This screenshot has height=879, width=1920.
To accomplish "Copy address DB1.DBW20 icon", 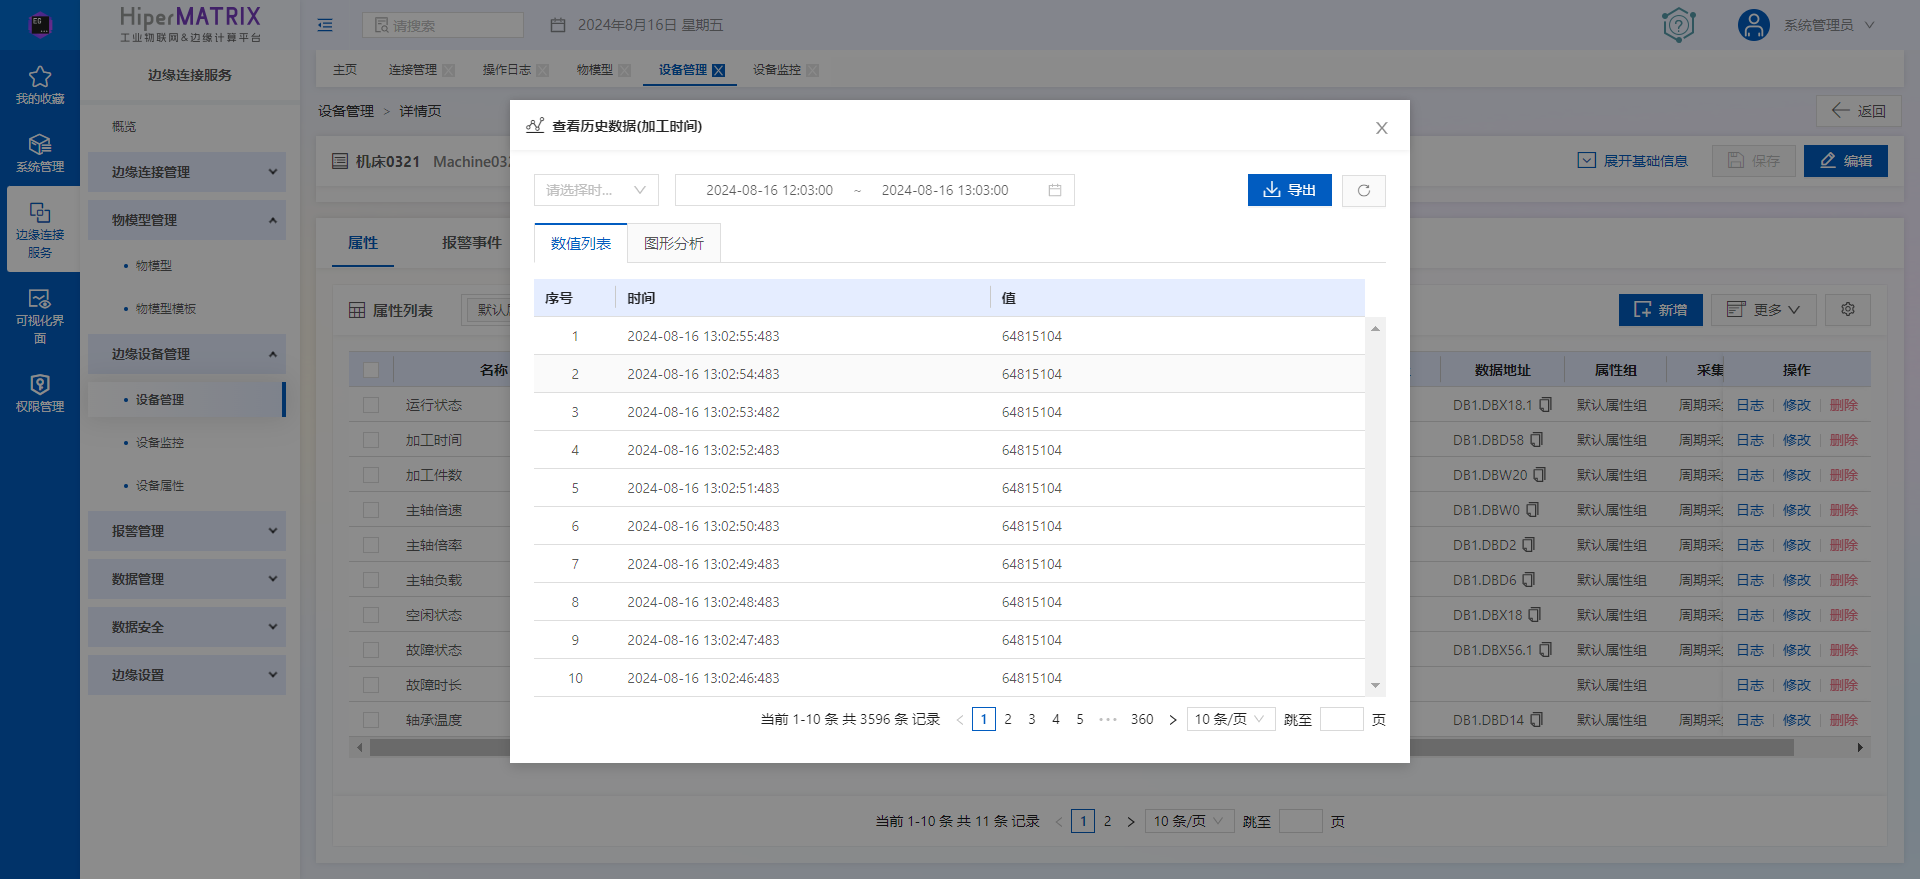I will click(x=1540, y=475).
